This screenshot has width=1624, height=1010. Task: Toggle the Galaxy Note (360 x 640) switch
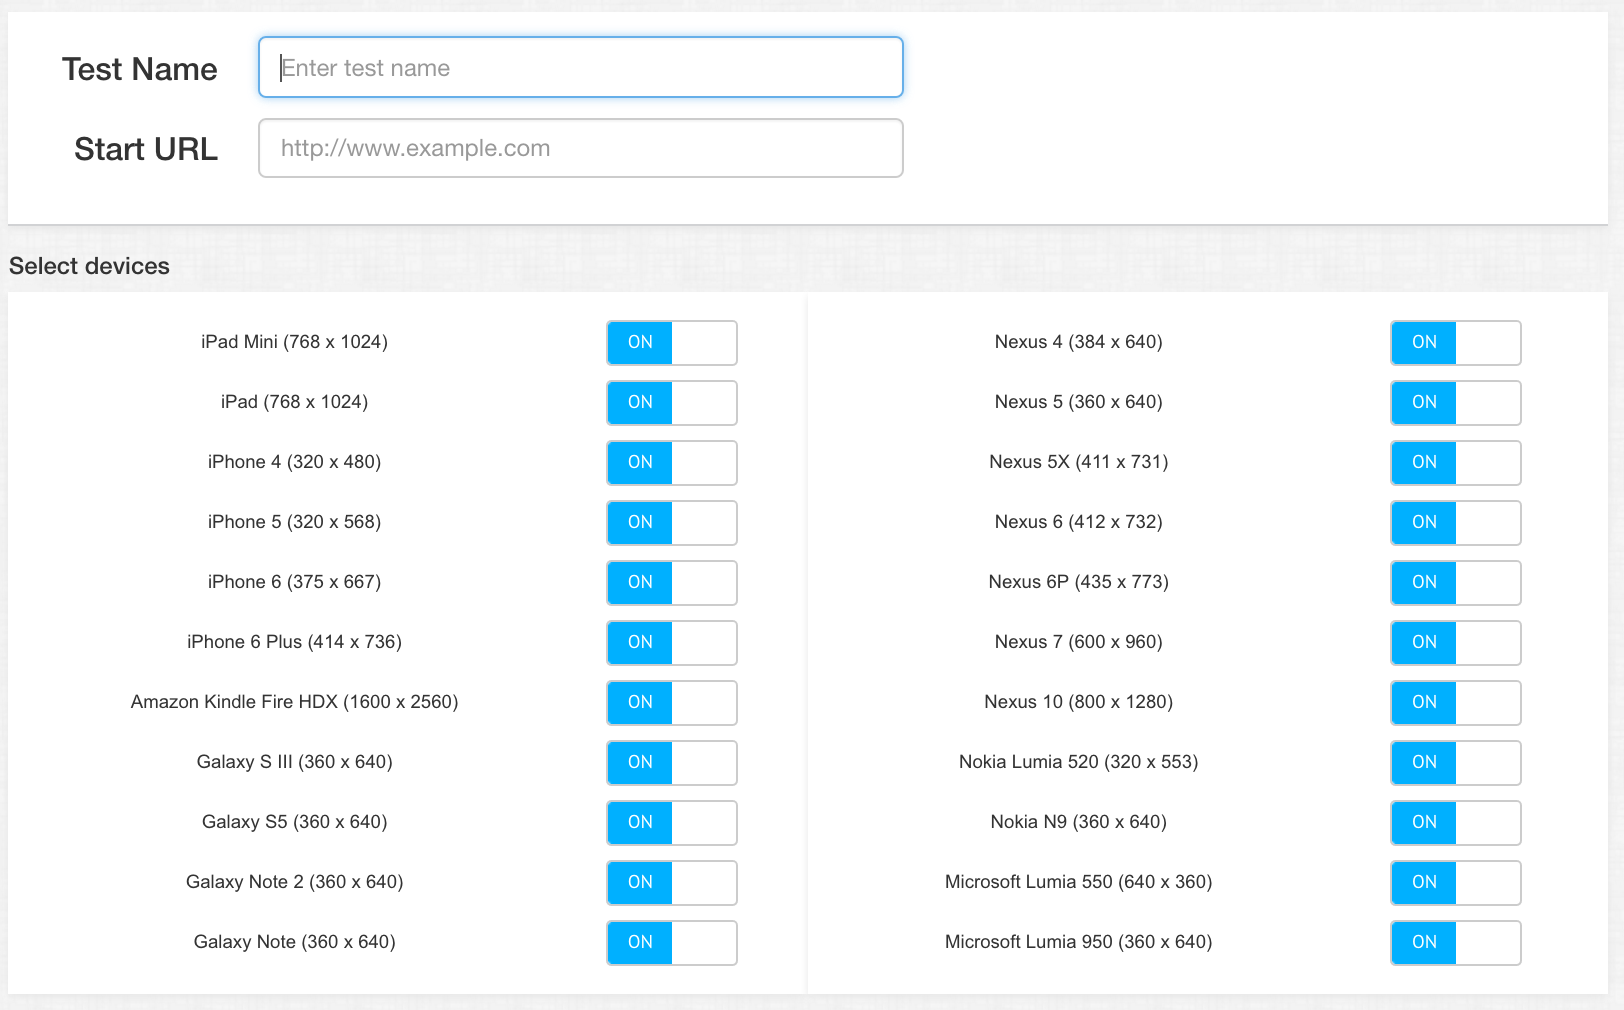pyautogui.click(x=672, y=943)
